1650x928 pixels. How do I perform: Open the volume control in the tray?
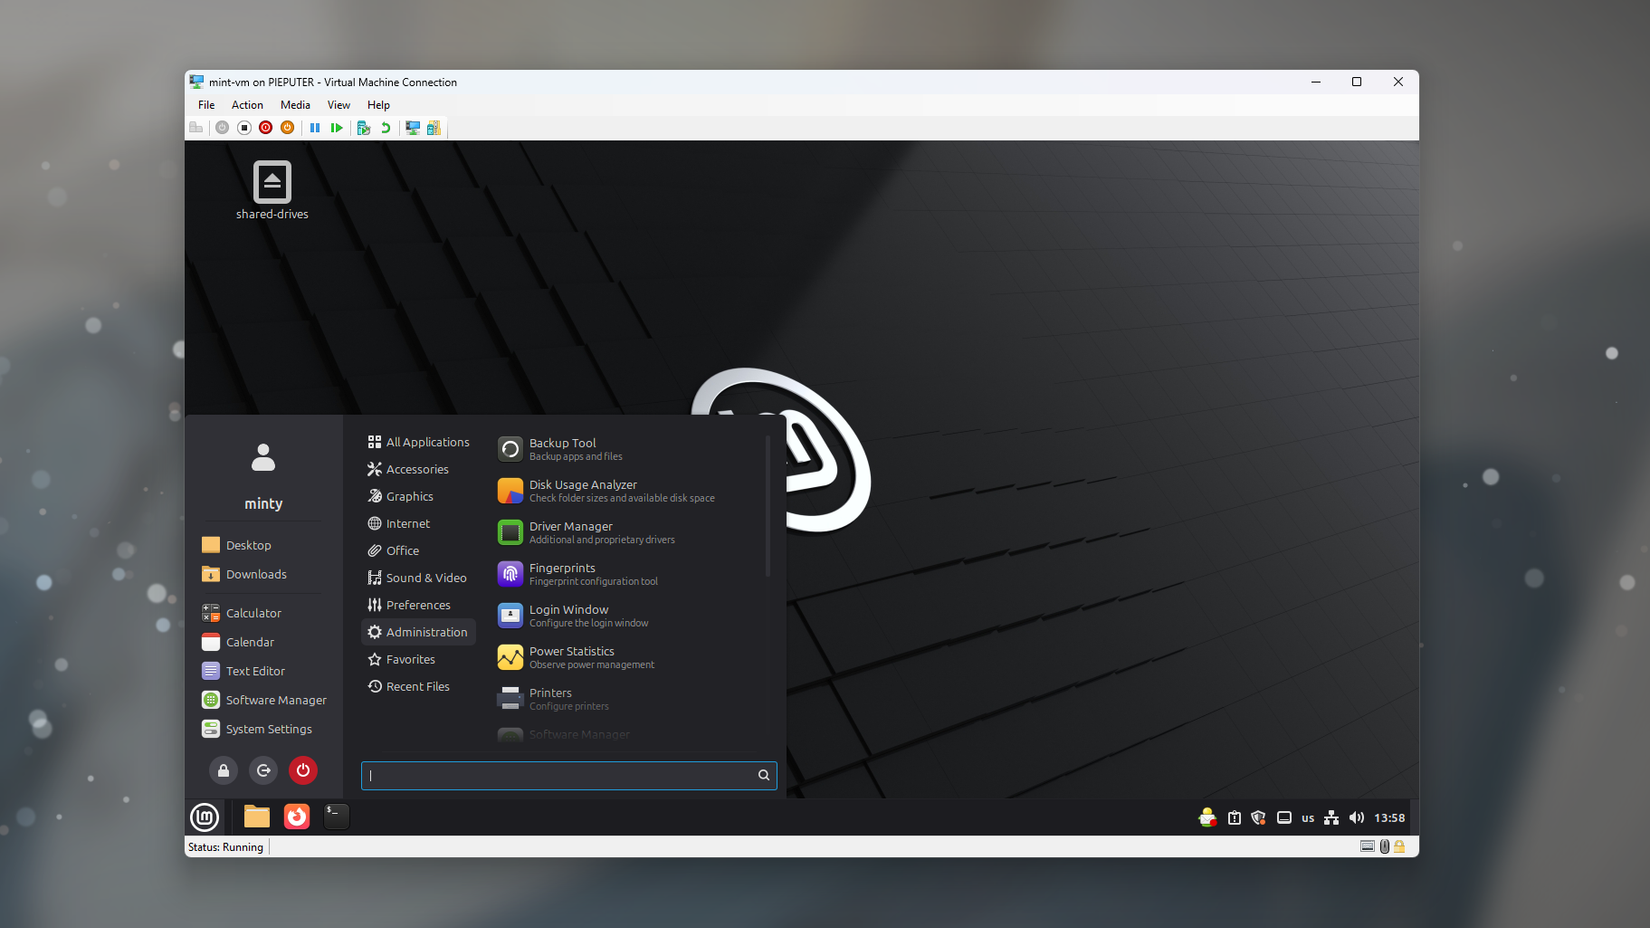tap(1357, 817)
